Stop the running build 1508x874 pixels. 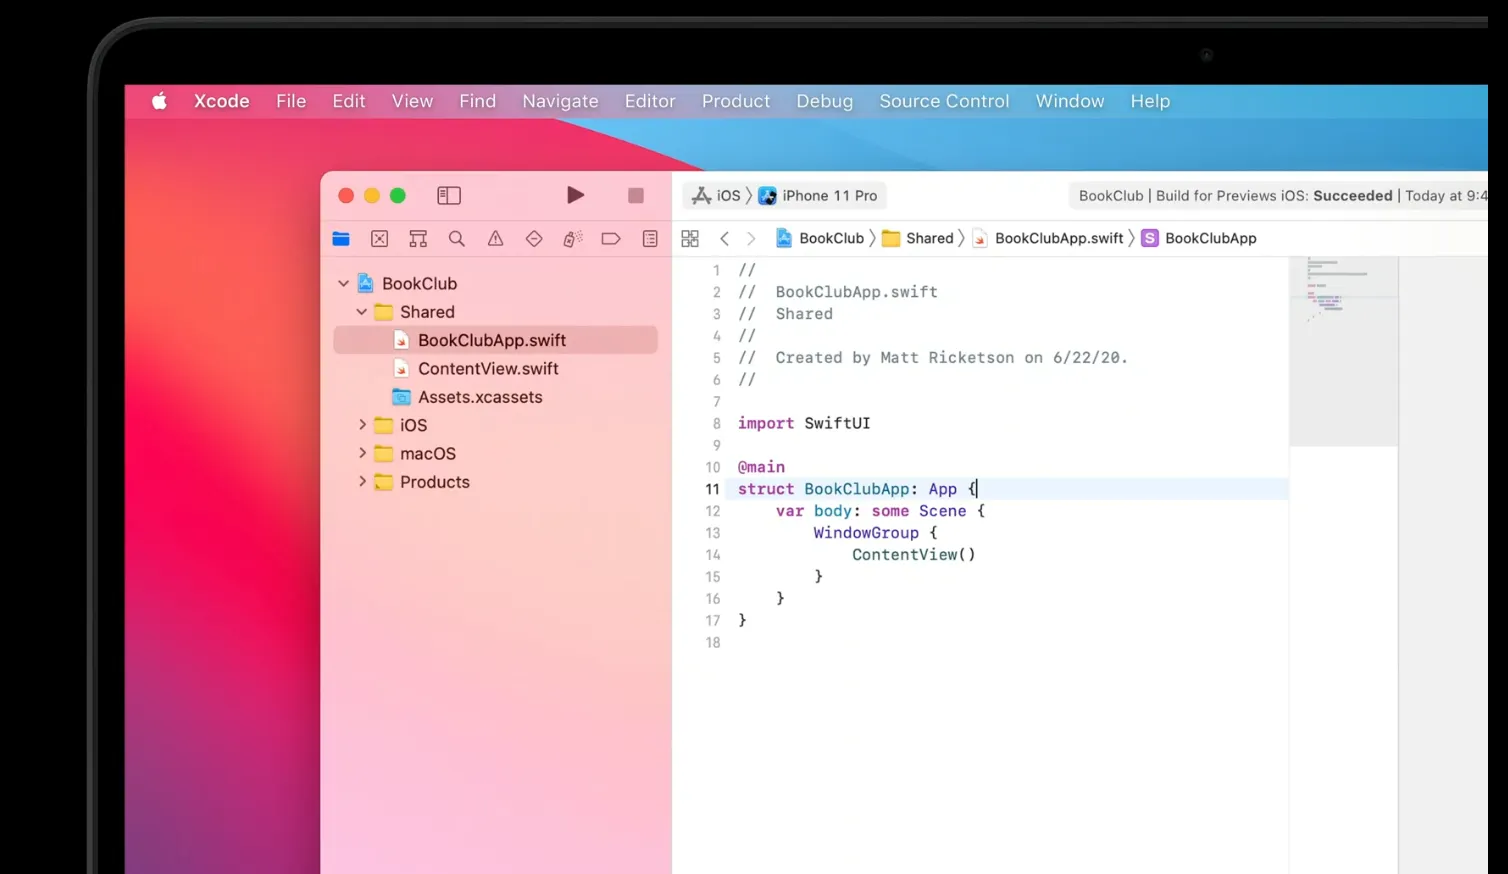(x=636, y=196)
